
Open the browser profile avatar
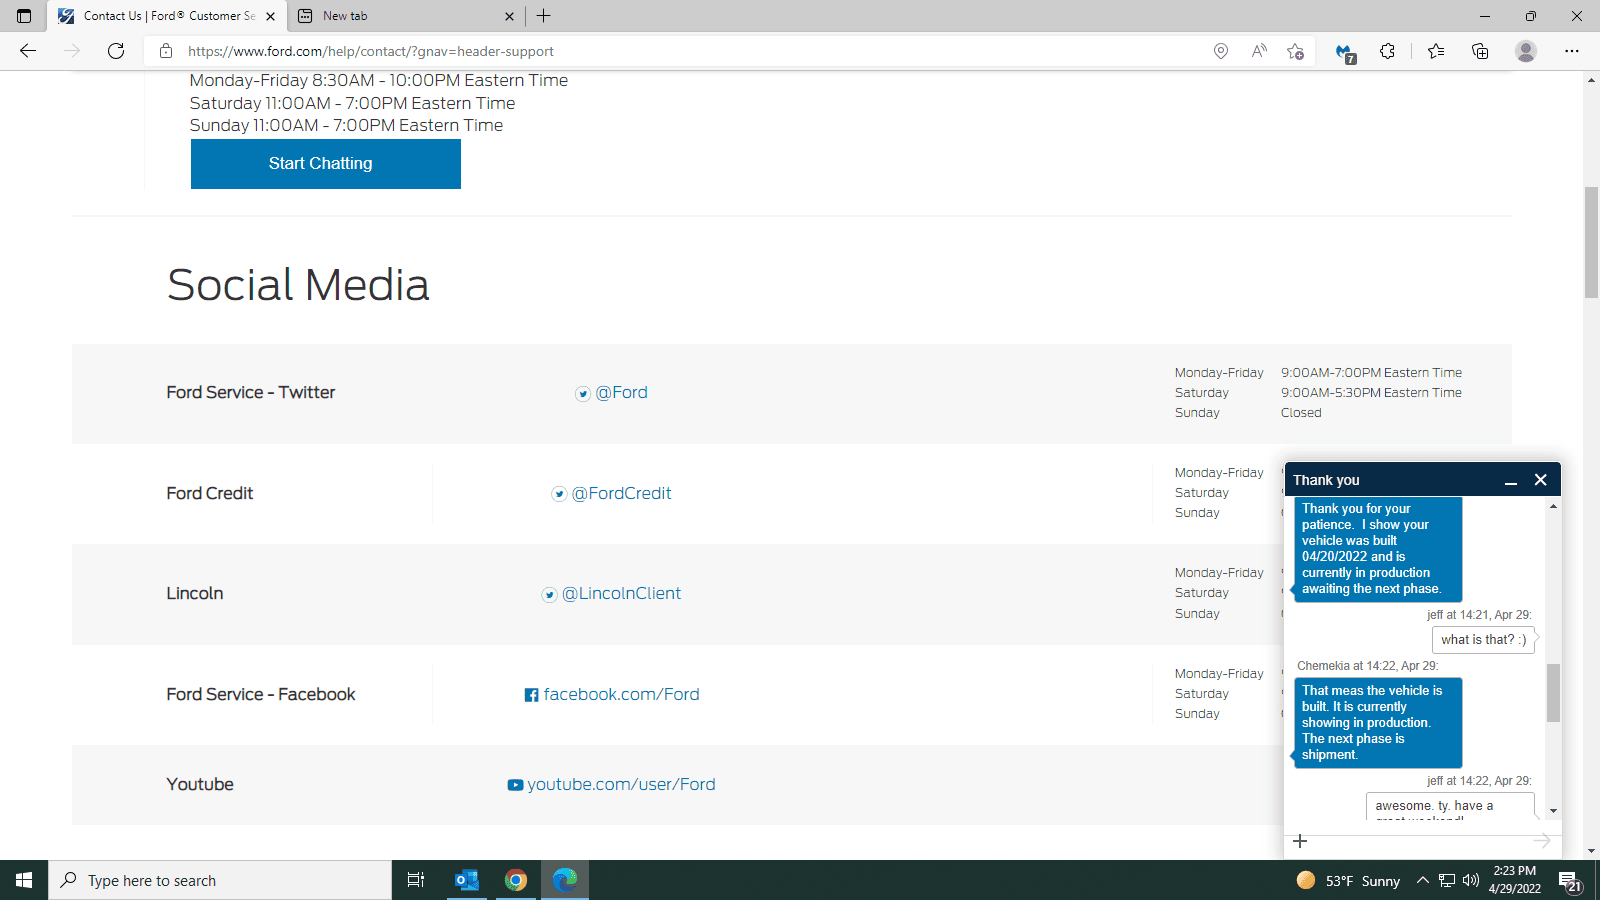pos(1526,51)
